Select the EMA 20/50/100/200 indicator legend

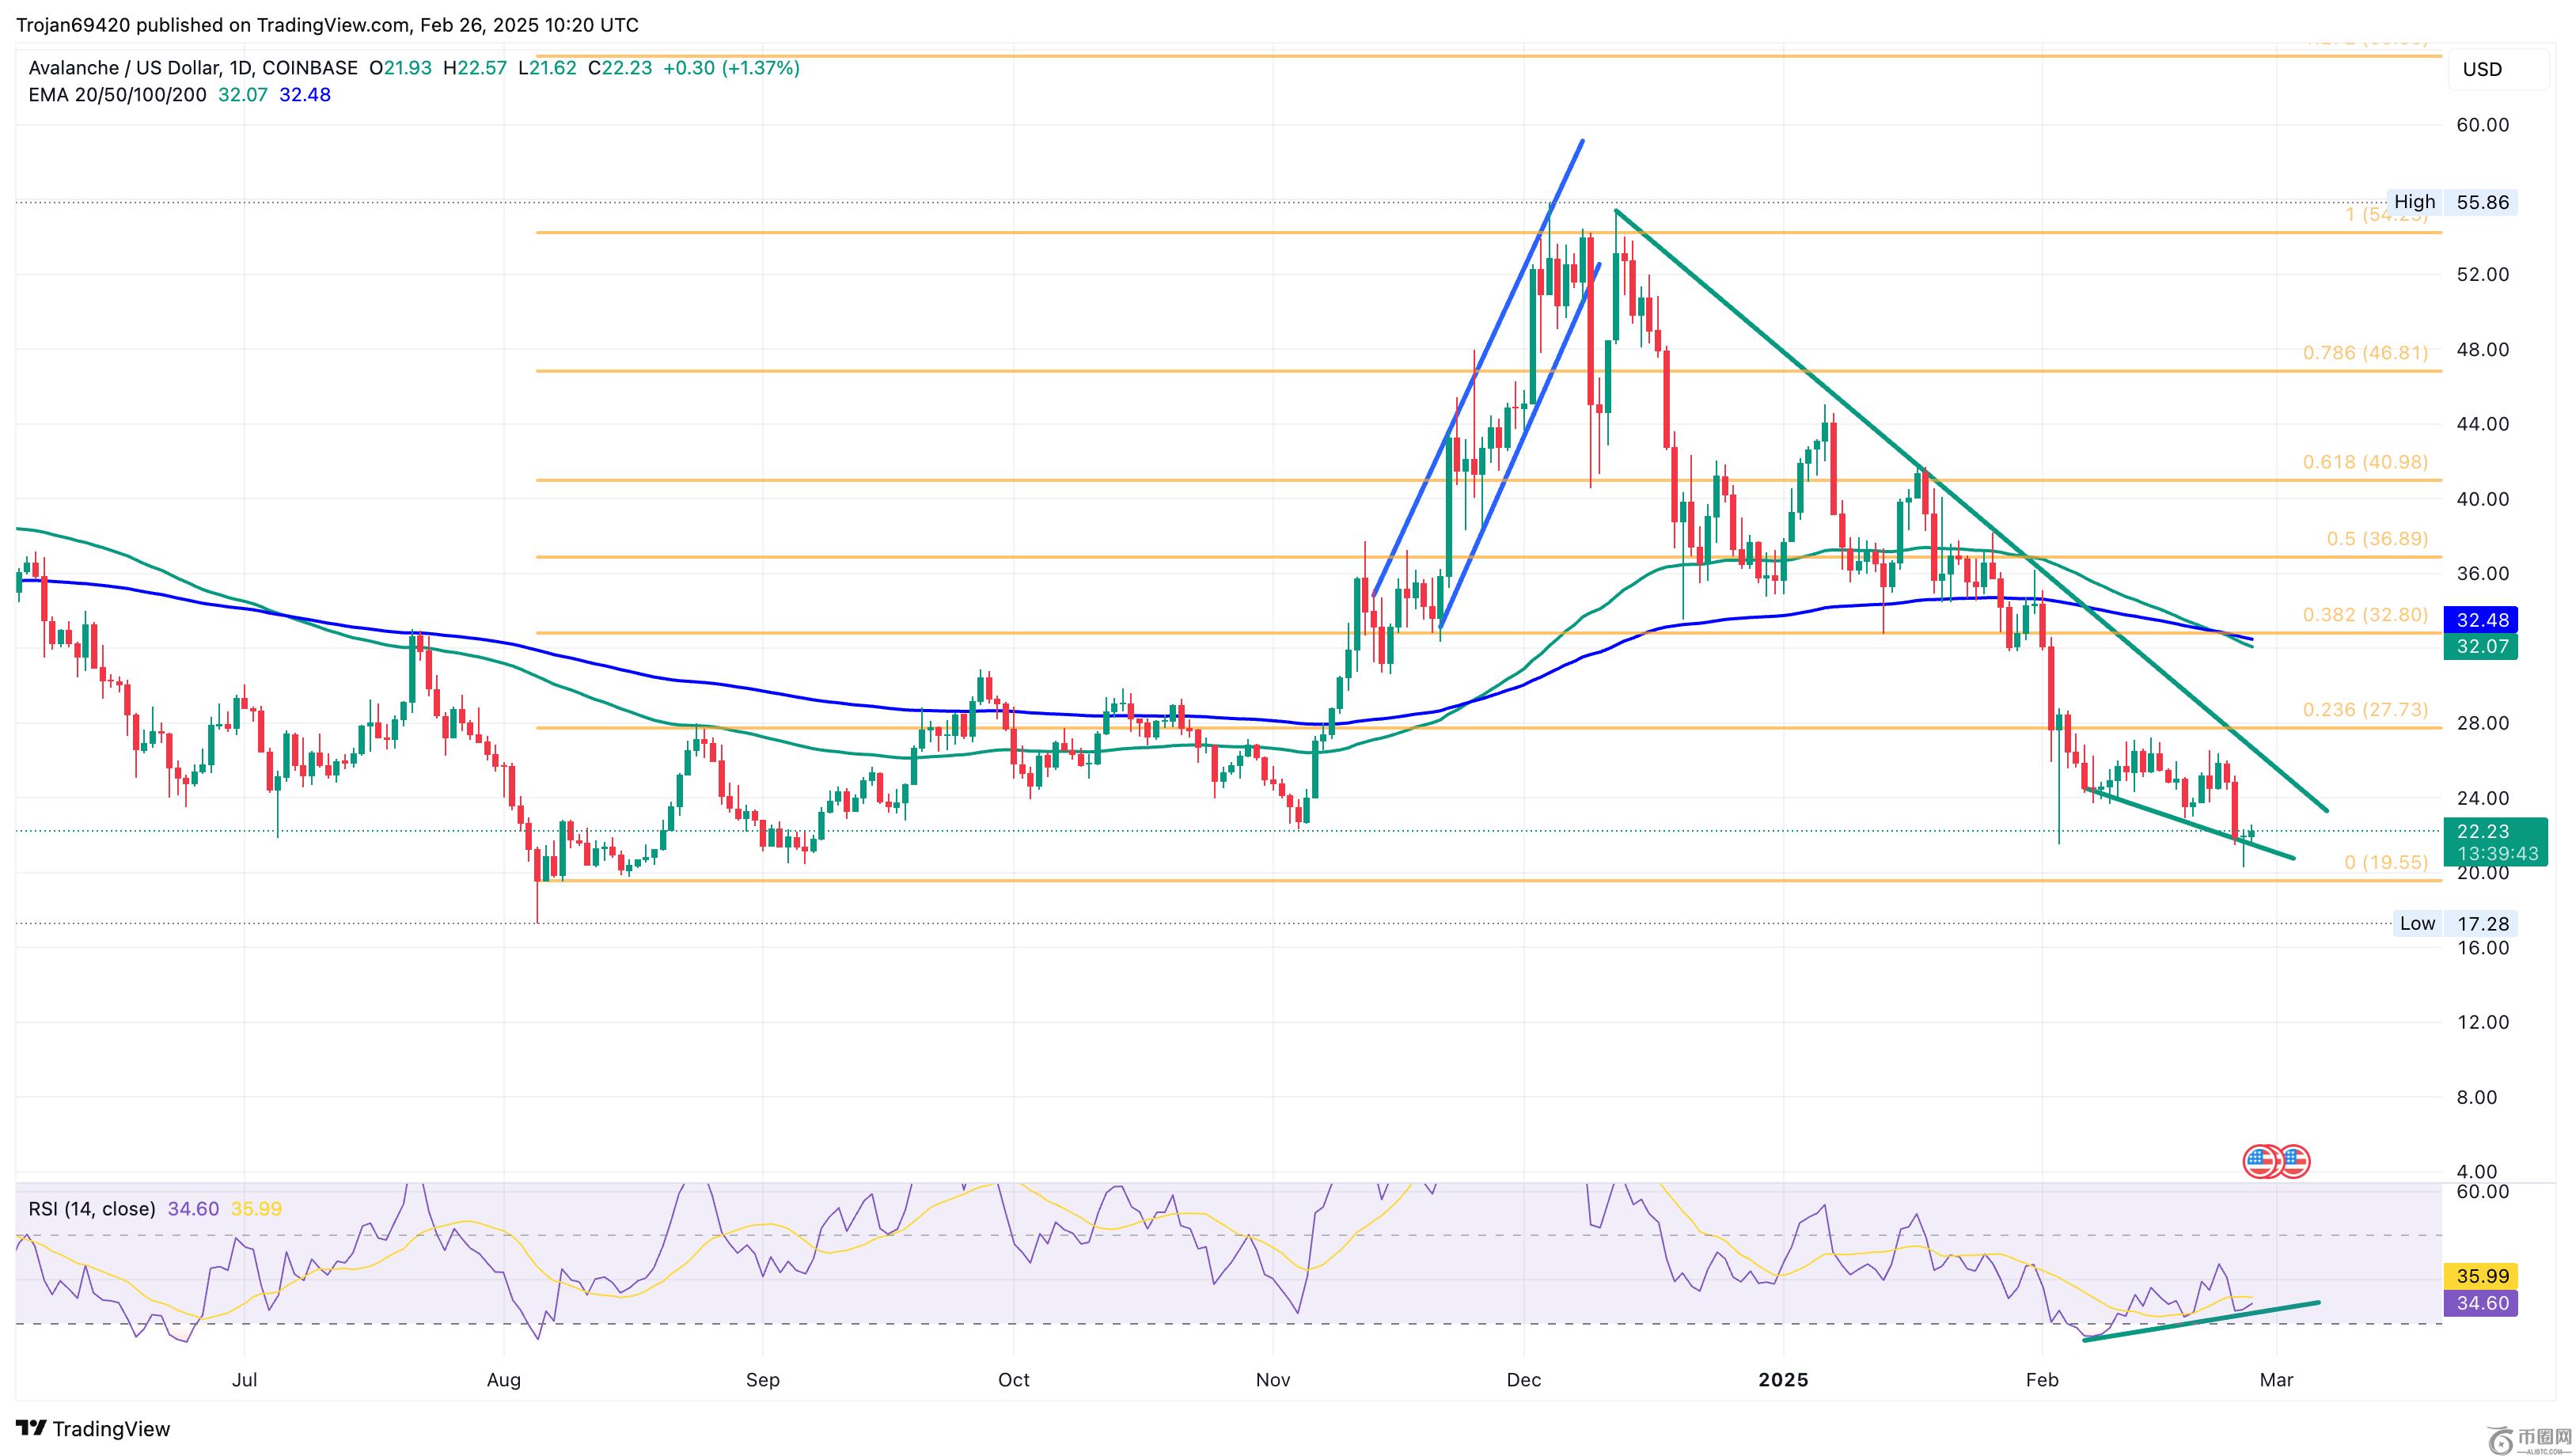pyautogui.click(x=117, y=95)
